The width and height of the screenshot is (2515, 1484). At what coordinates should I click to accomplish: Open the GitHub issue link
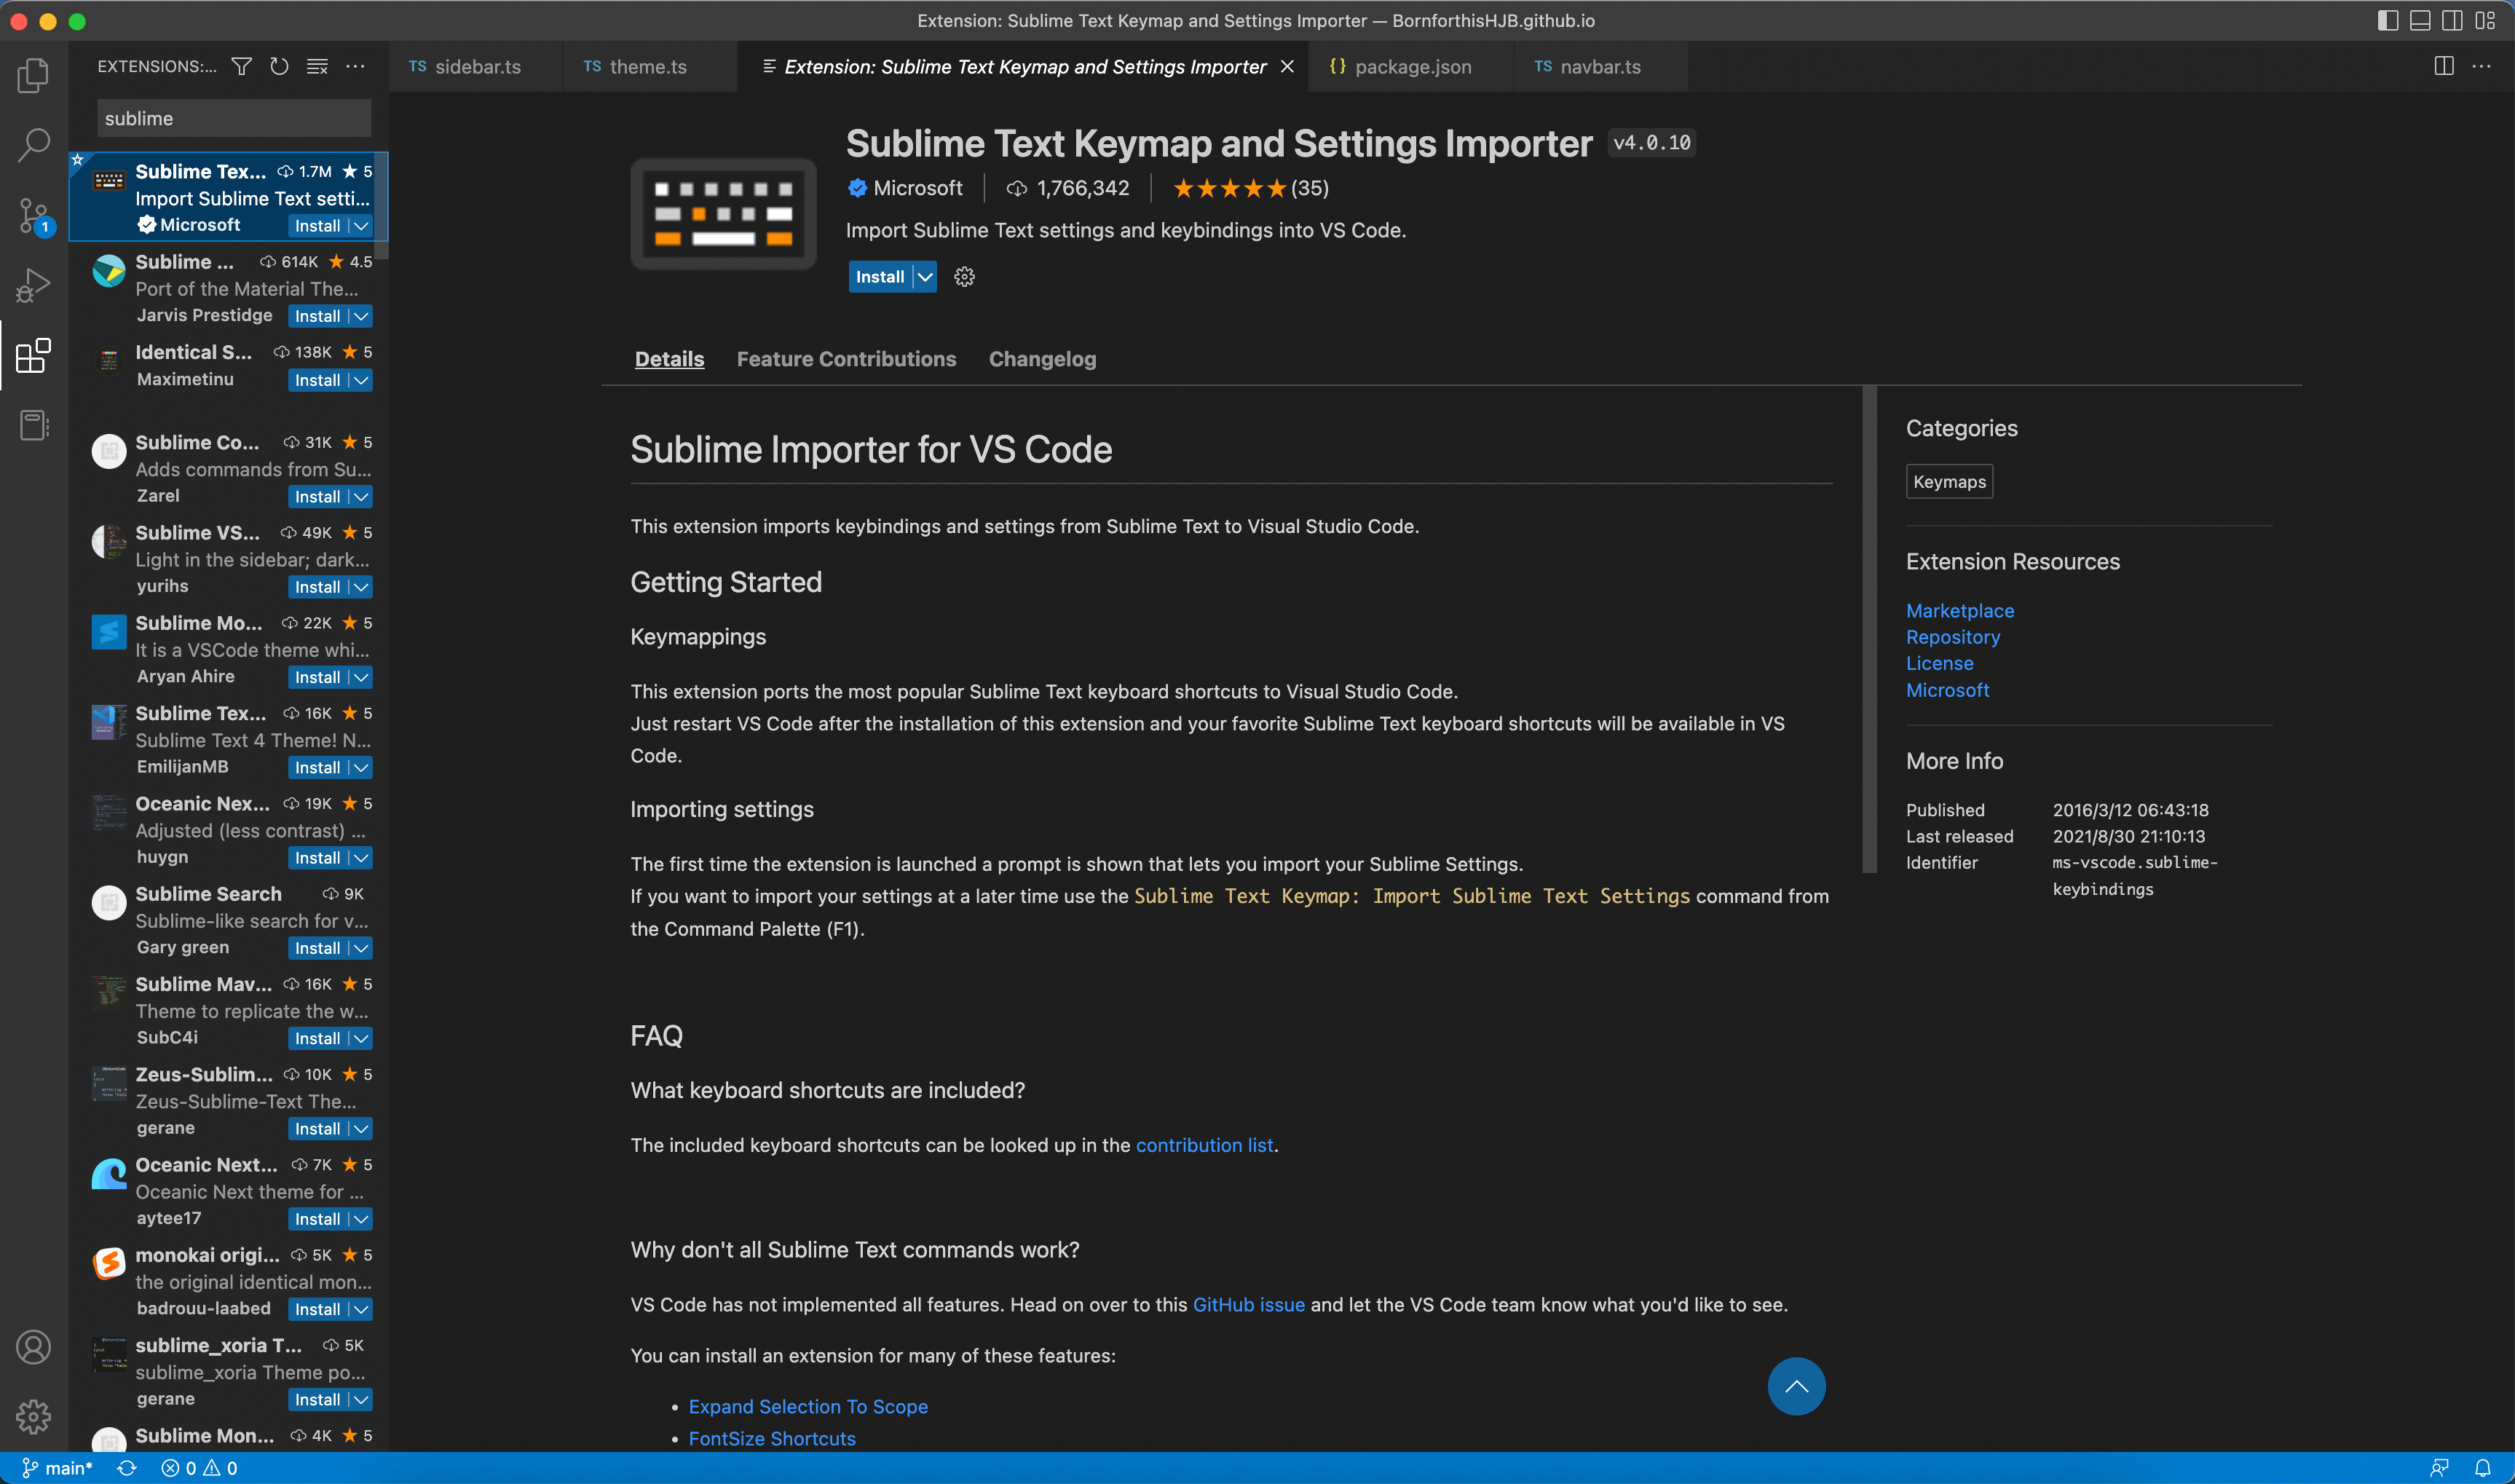[x=1248, y=1304]
